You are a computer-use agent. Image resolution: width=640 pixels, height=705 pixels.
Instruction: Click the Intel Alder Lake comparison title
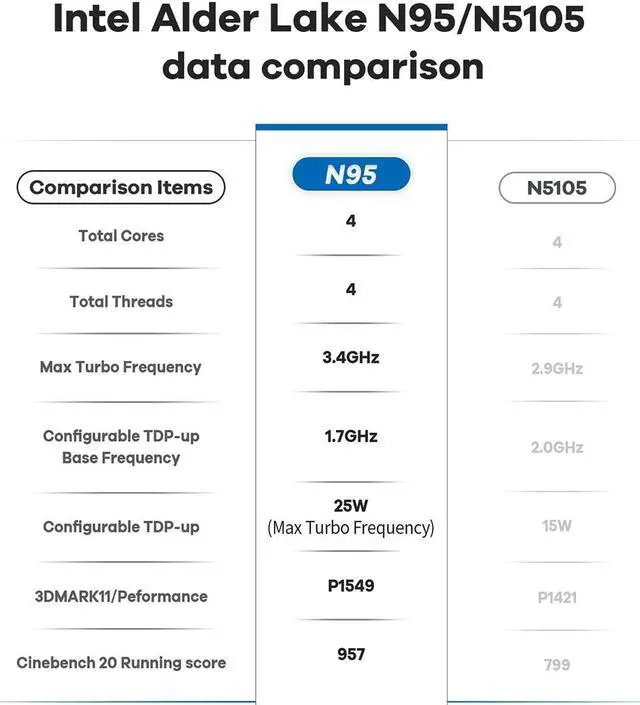tap(319, 42)
